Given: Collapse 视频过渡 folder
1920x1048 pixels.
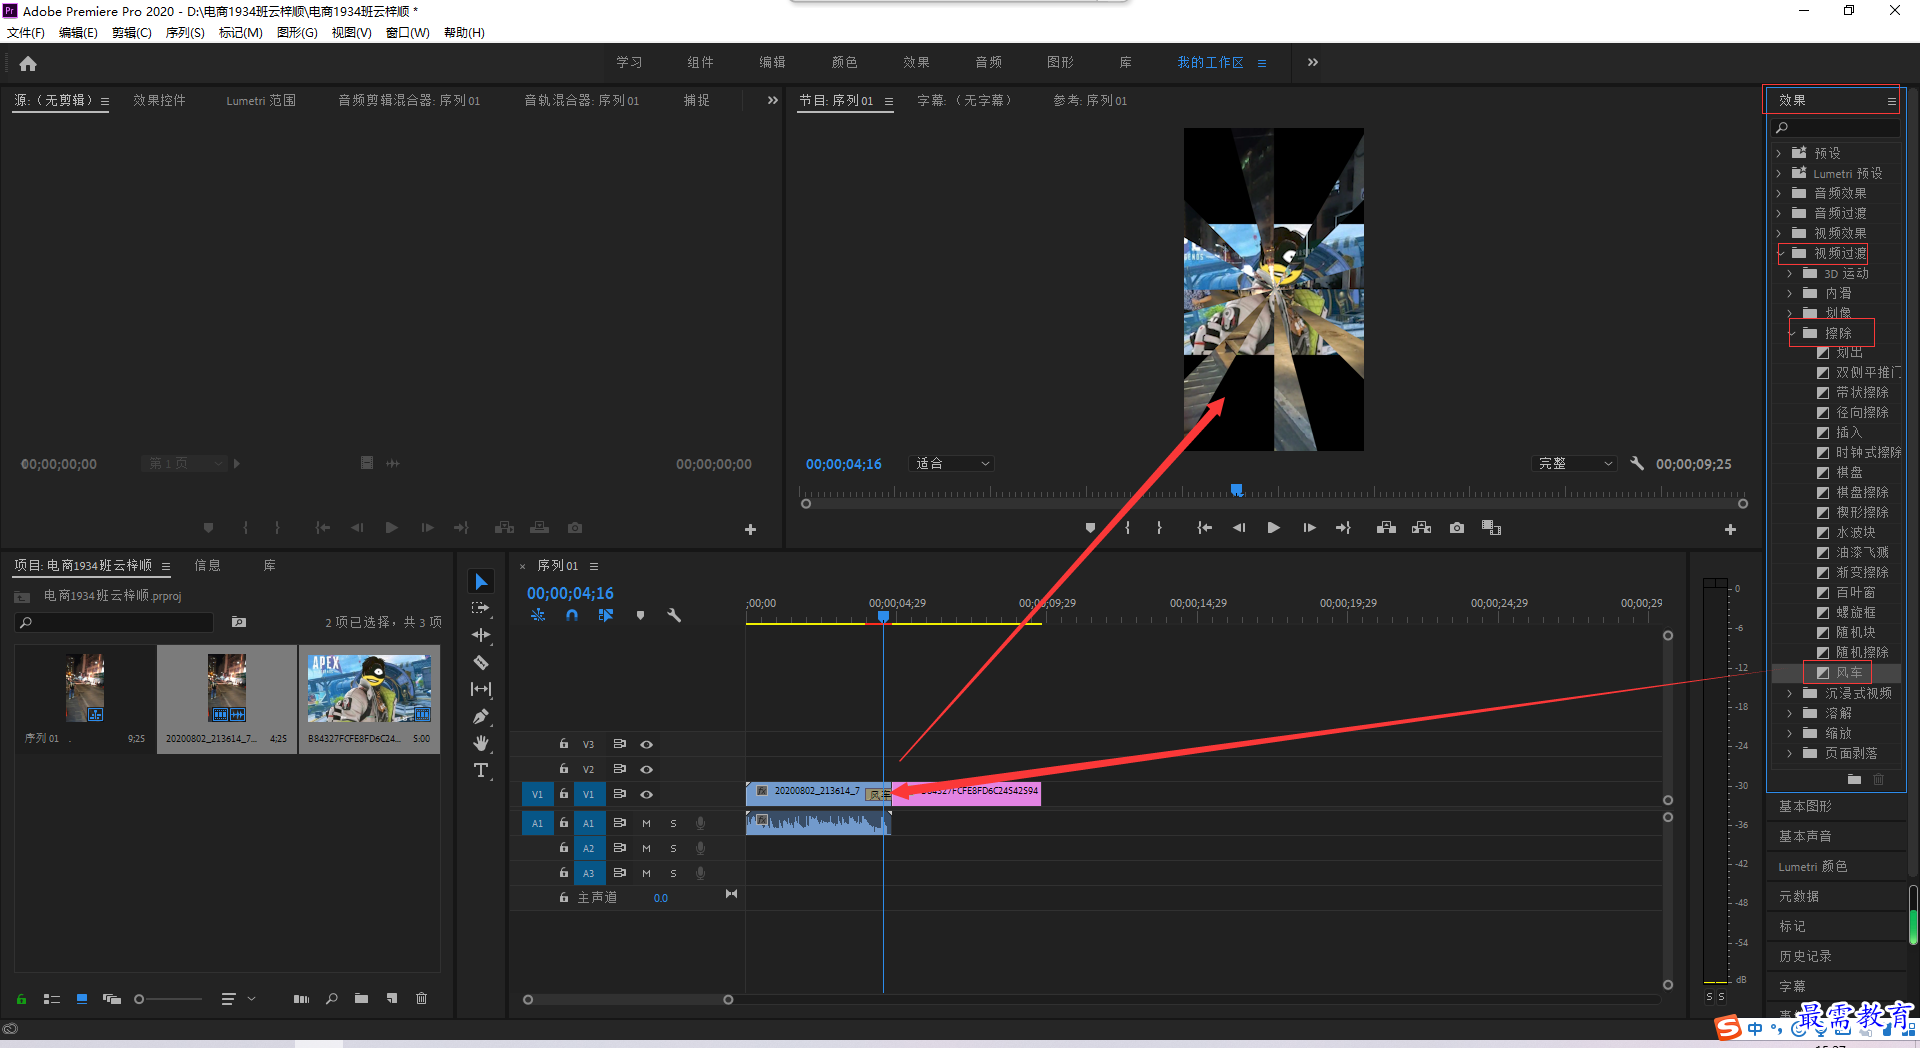Looking at the screenshot, I should pyautogui.click(x=1781, y=254).
